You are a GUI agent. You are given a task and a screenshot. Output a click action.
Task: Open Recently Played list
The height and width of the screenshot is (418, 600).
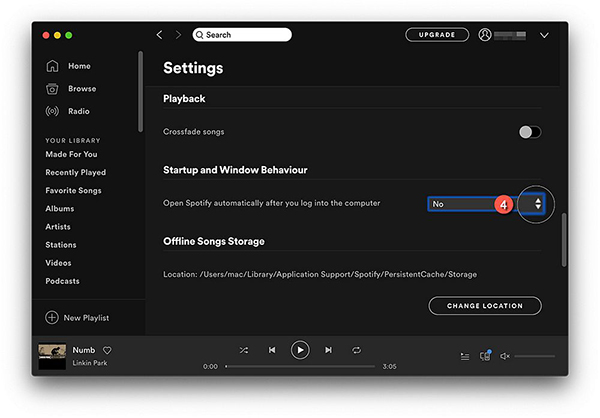tap(76, 172)
